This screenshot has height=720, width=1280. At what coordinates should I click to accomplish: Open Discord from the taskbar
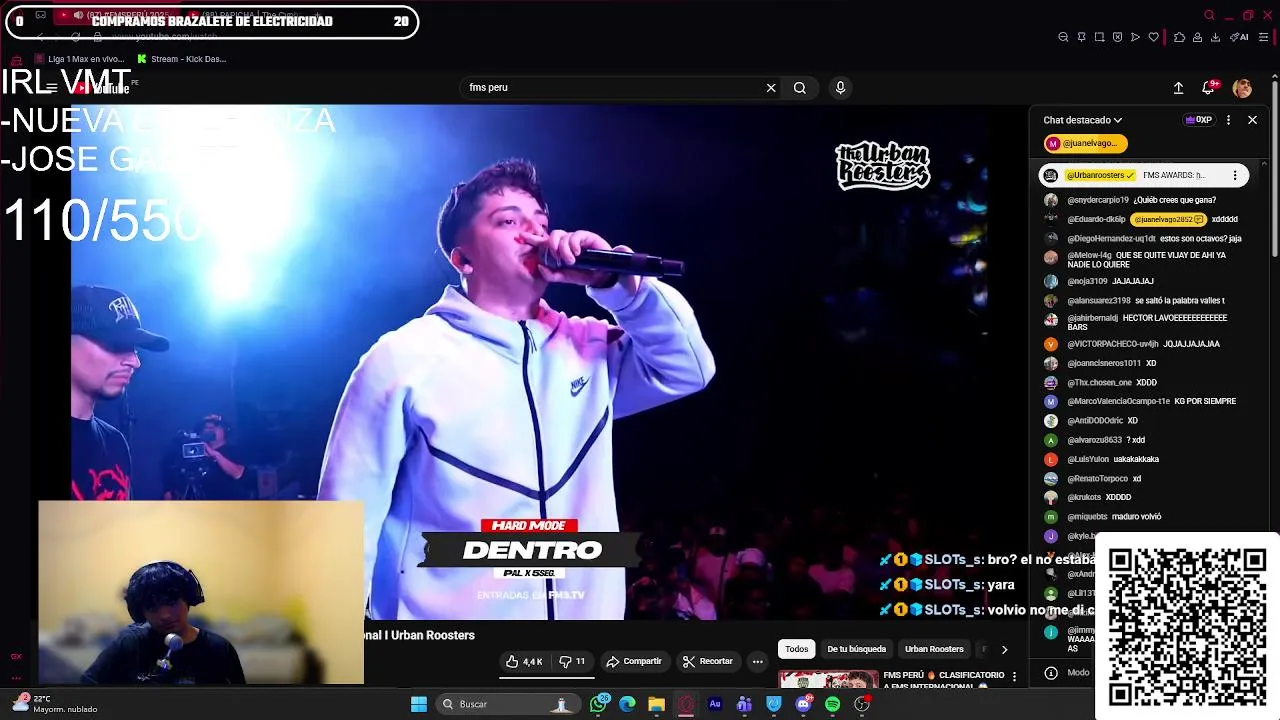coord(803,704)
